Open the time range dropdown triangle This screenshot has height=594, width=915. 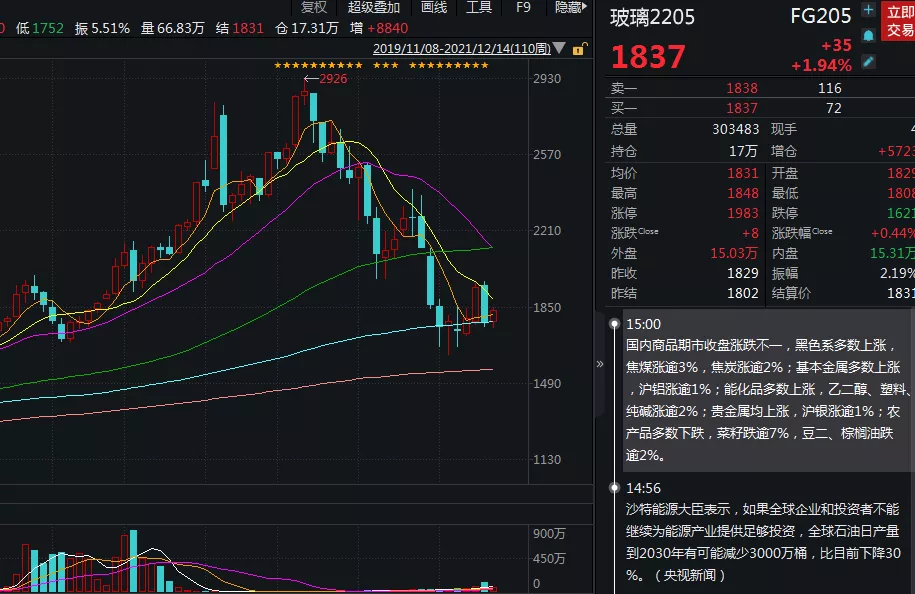(559, 48)
